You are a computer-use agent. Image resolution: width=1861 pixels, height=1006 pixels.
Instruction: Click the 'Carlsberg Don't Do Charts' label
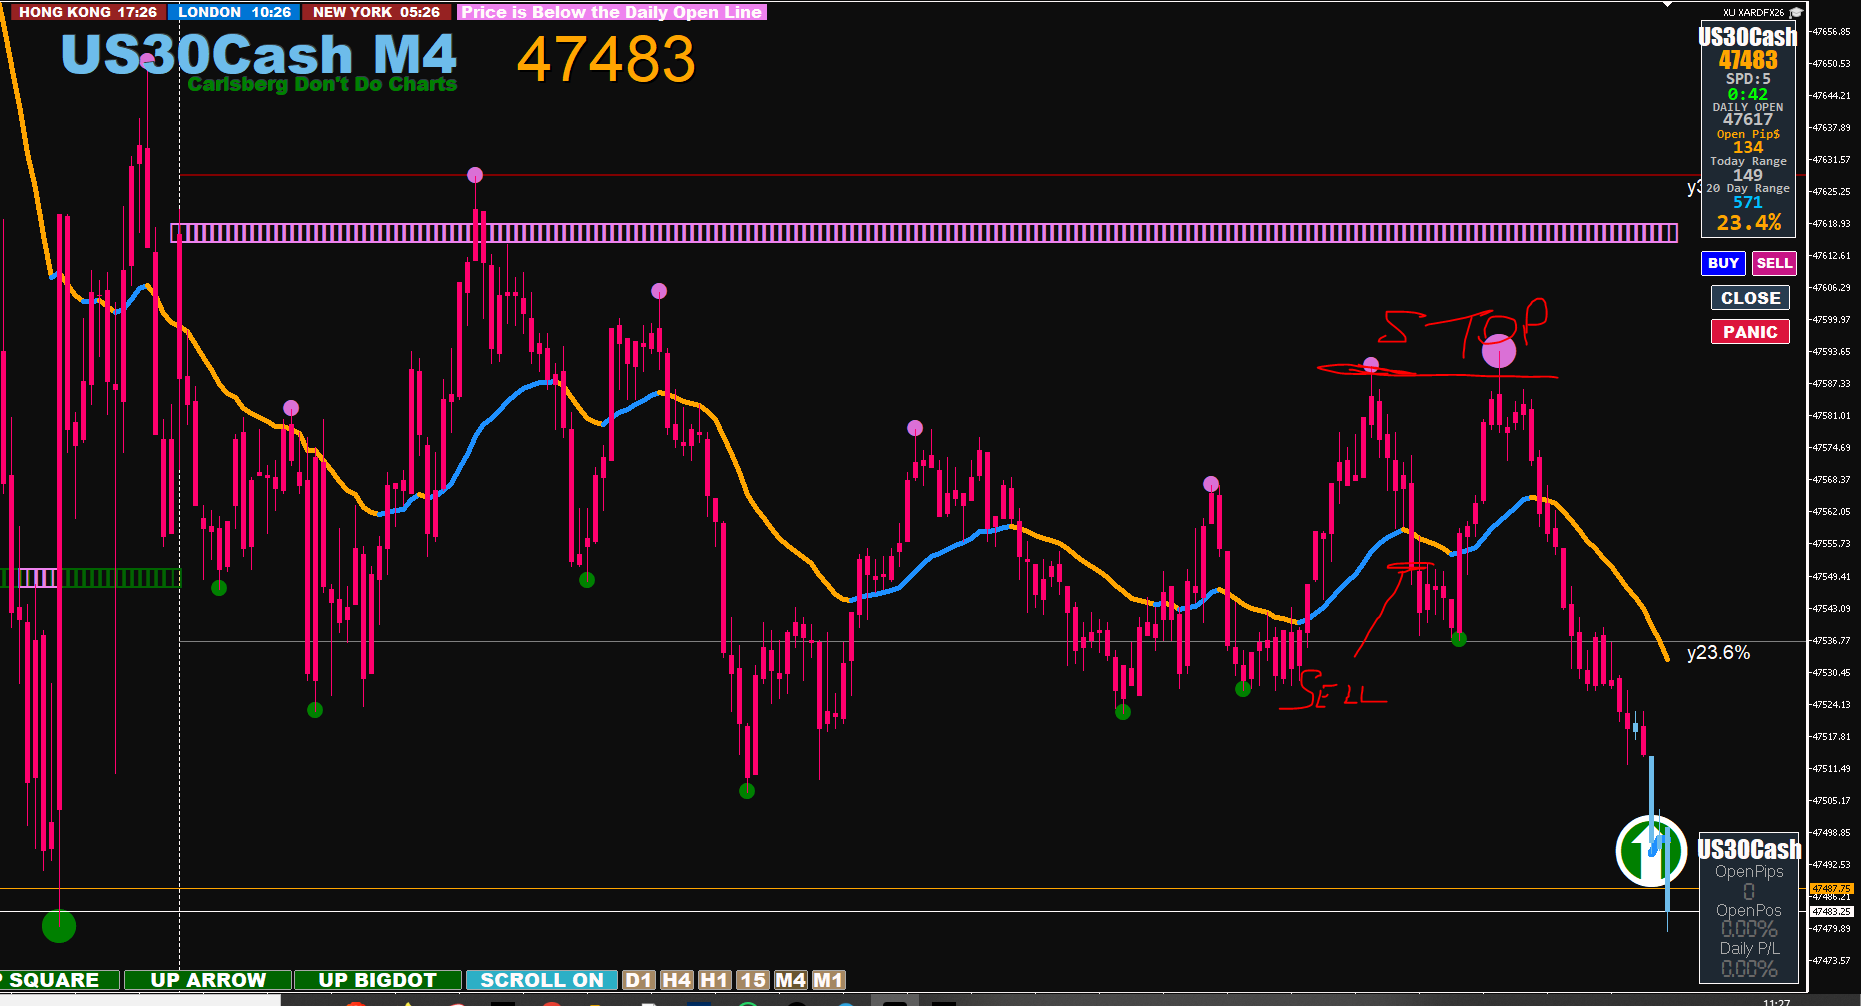tap(322, 84)
